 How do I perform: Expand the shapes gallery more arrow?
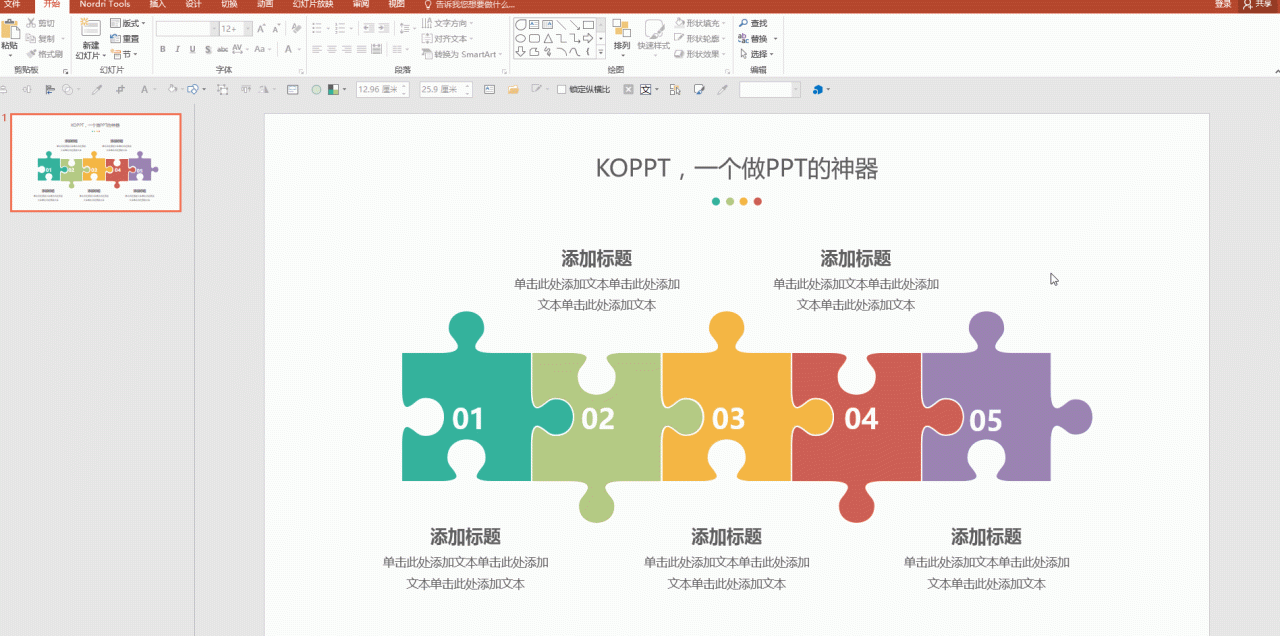[x=600, y=51]
